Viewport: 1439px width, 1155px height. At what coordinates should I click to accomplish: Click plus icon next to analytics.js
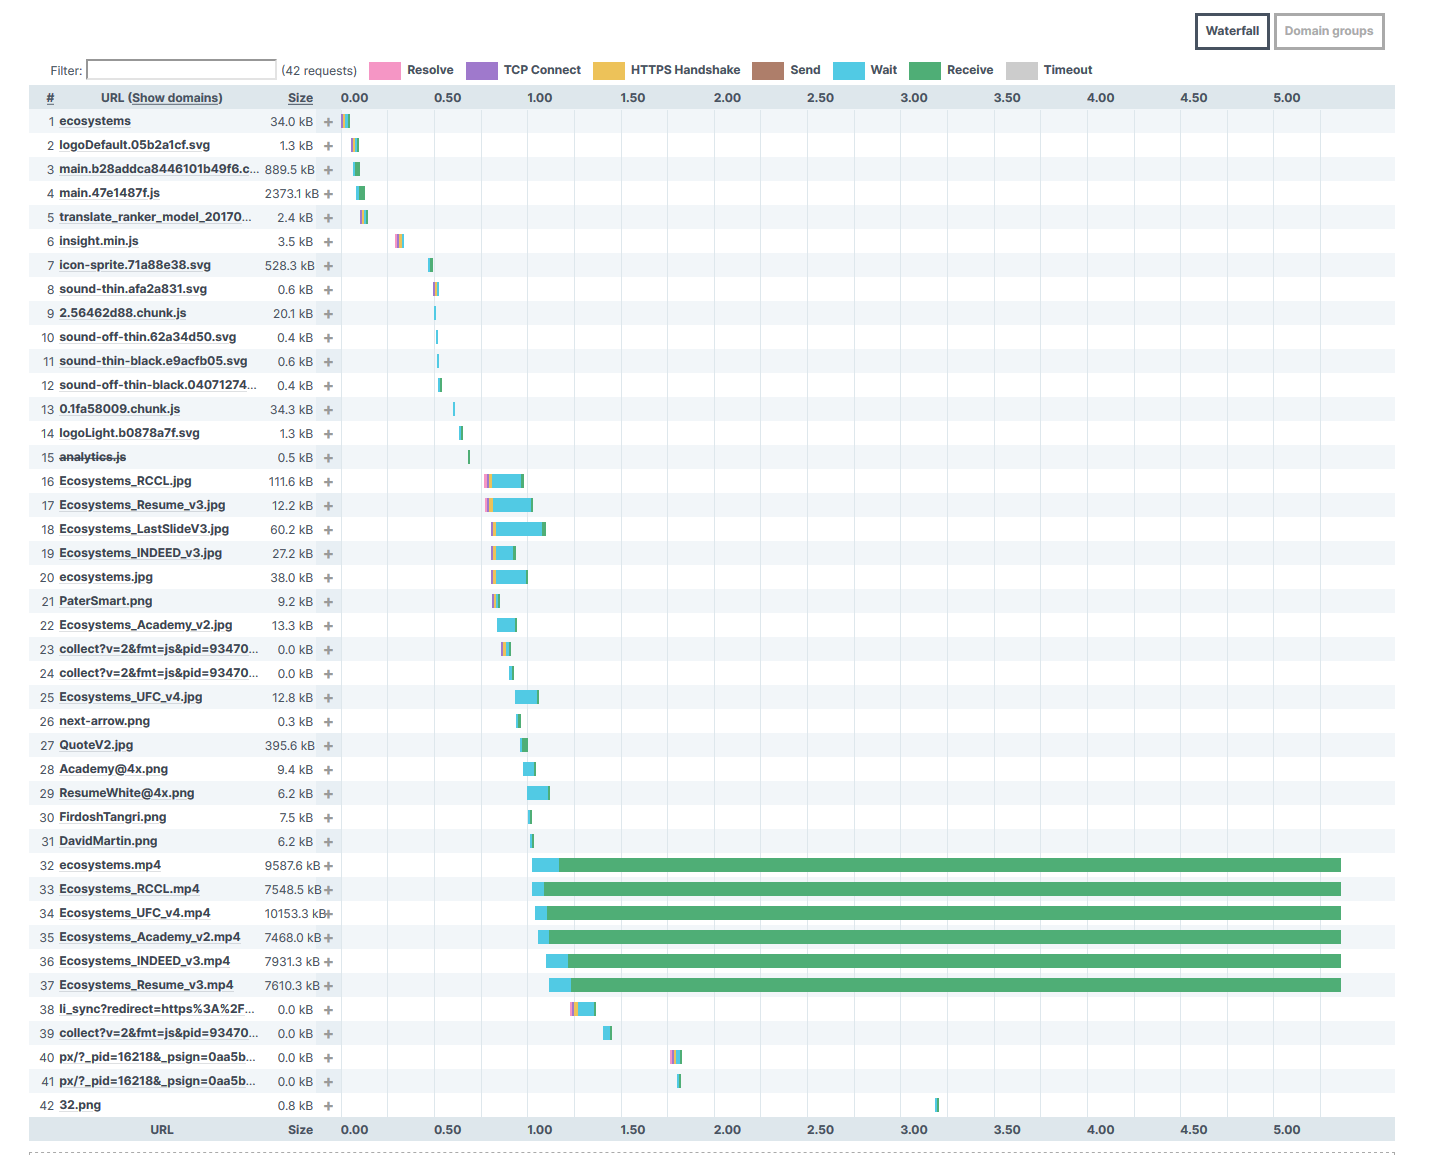[328, 458]
